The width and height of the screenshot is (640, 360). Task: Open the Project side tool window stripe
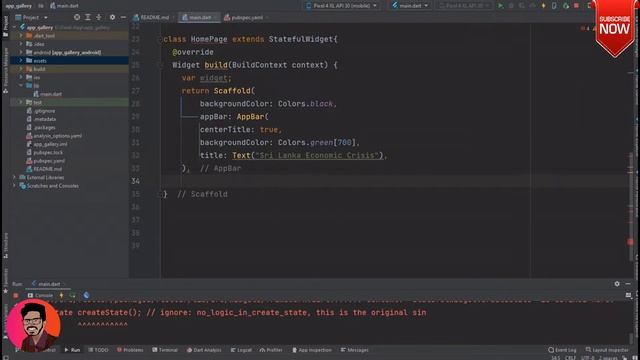(5, 27)
